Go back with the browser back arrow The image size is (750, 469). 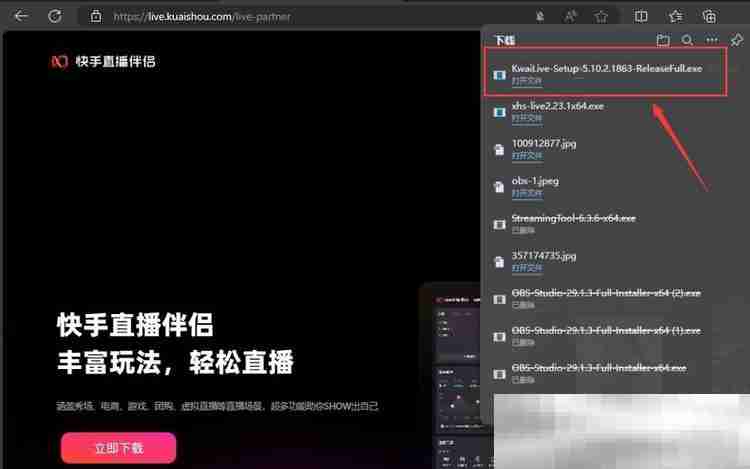(21, 16)
